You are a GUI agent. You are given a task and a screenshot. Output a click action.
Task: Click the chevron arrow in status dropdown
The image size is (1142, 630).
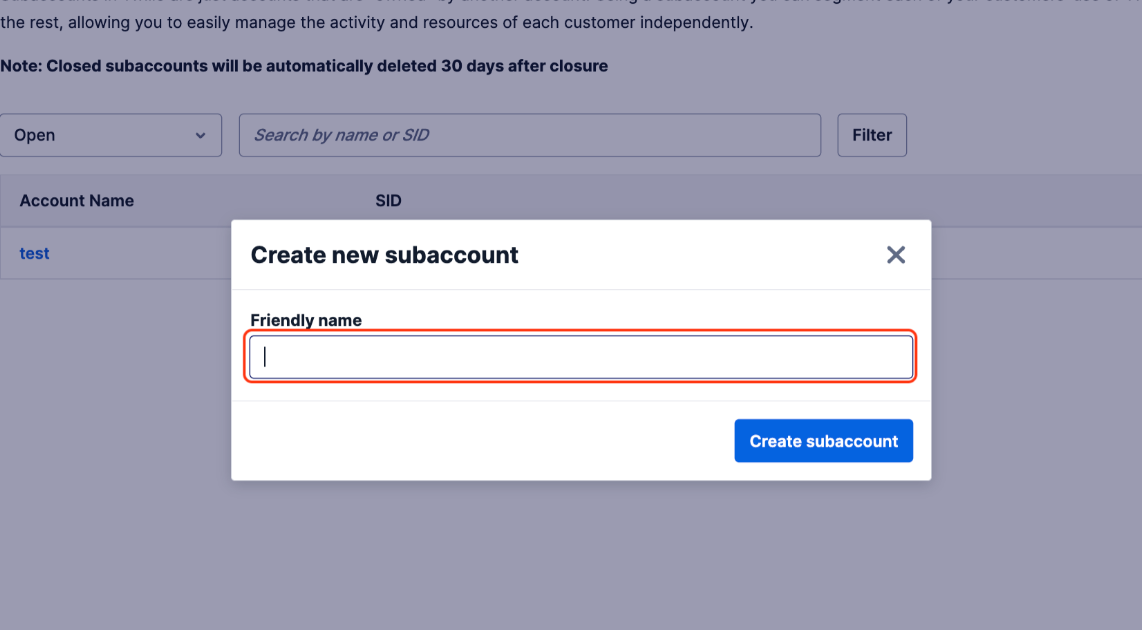[201, 135]
